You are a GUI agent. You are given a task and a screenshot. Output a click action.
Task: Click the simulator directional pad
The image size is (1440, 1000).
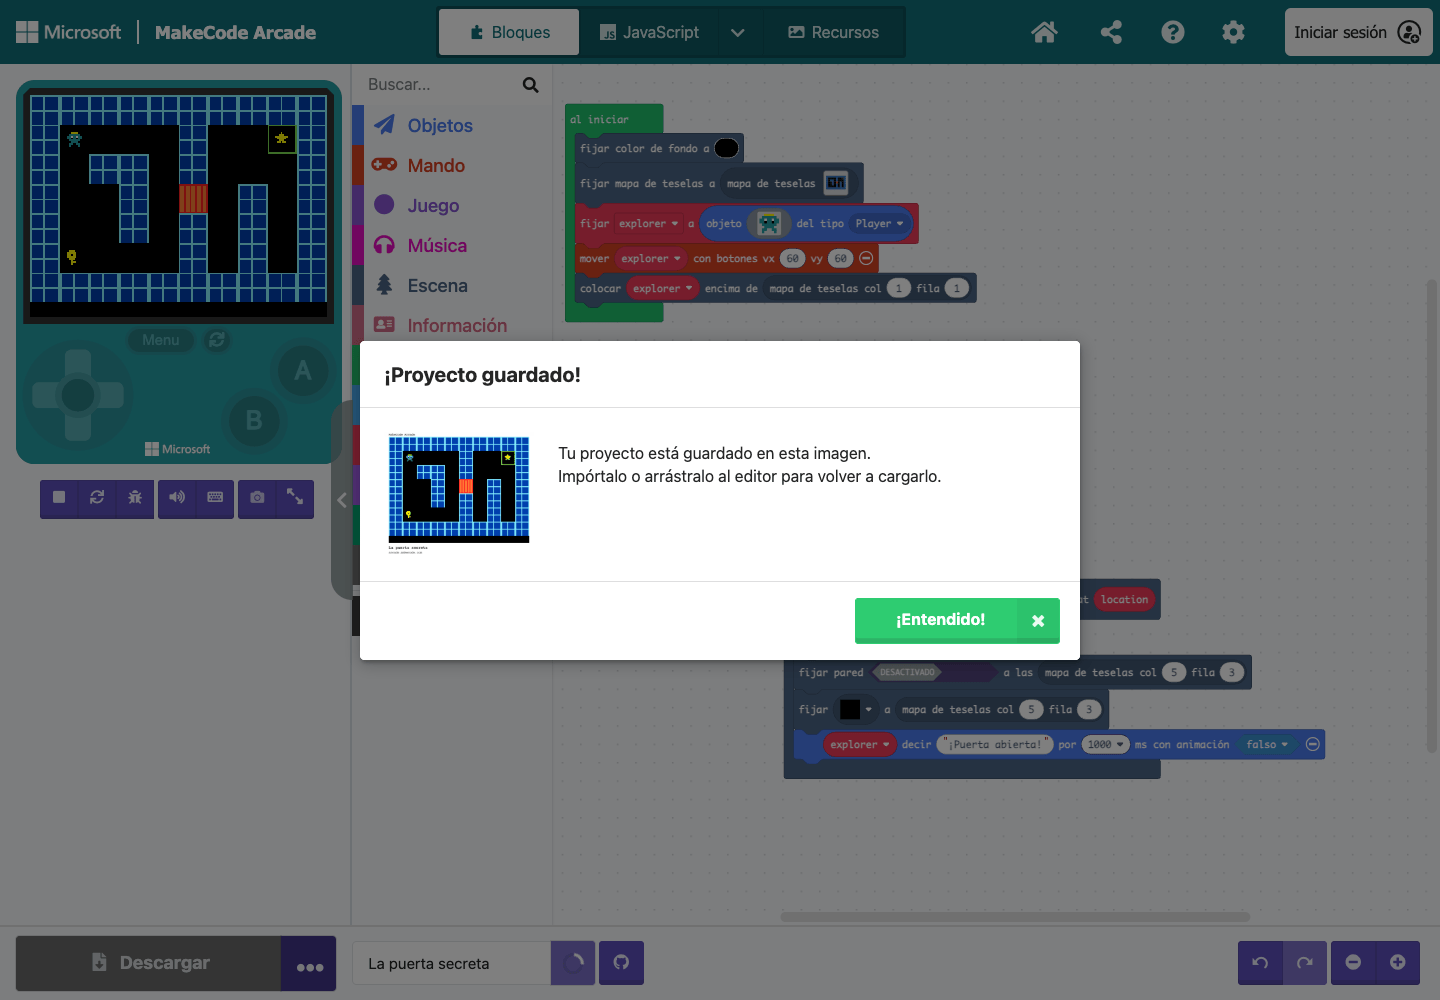[78, 395]
